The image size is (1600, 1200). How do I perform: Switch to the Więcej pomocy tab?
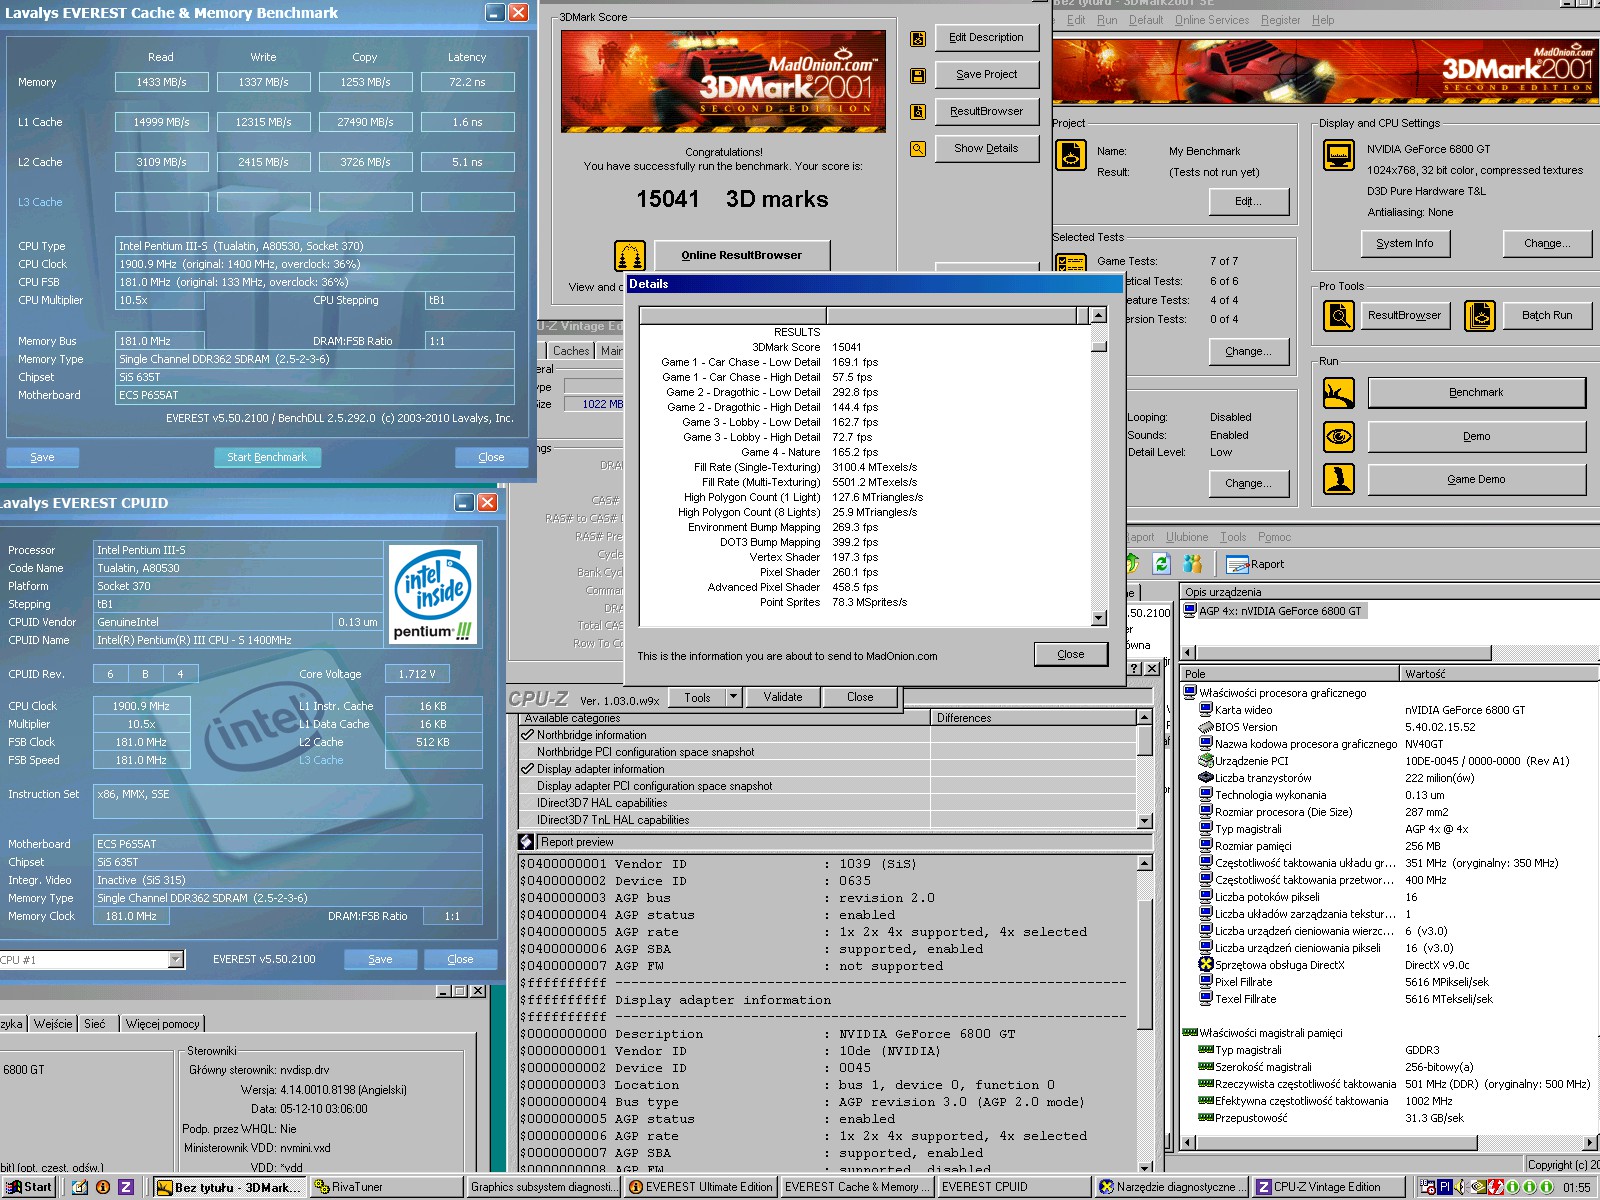pyautogui.click(x=163, y=1024)
